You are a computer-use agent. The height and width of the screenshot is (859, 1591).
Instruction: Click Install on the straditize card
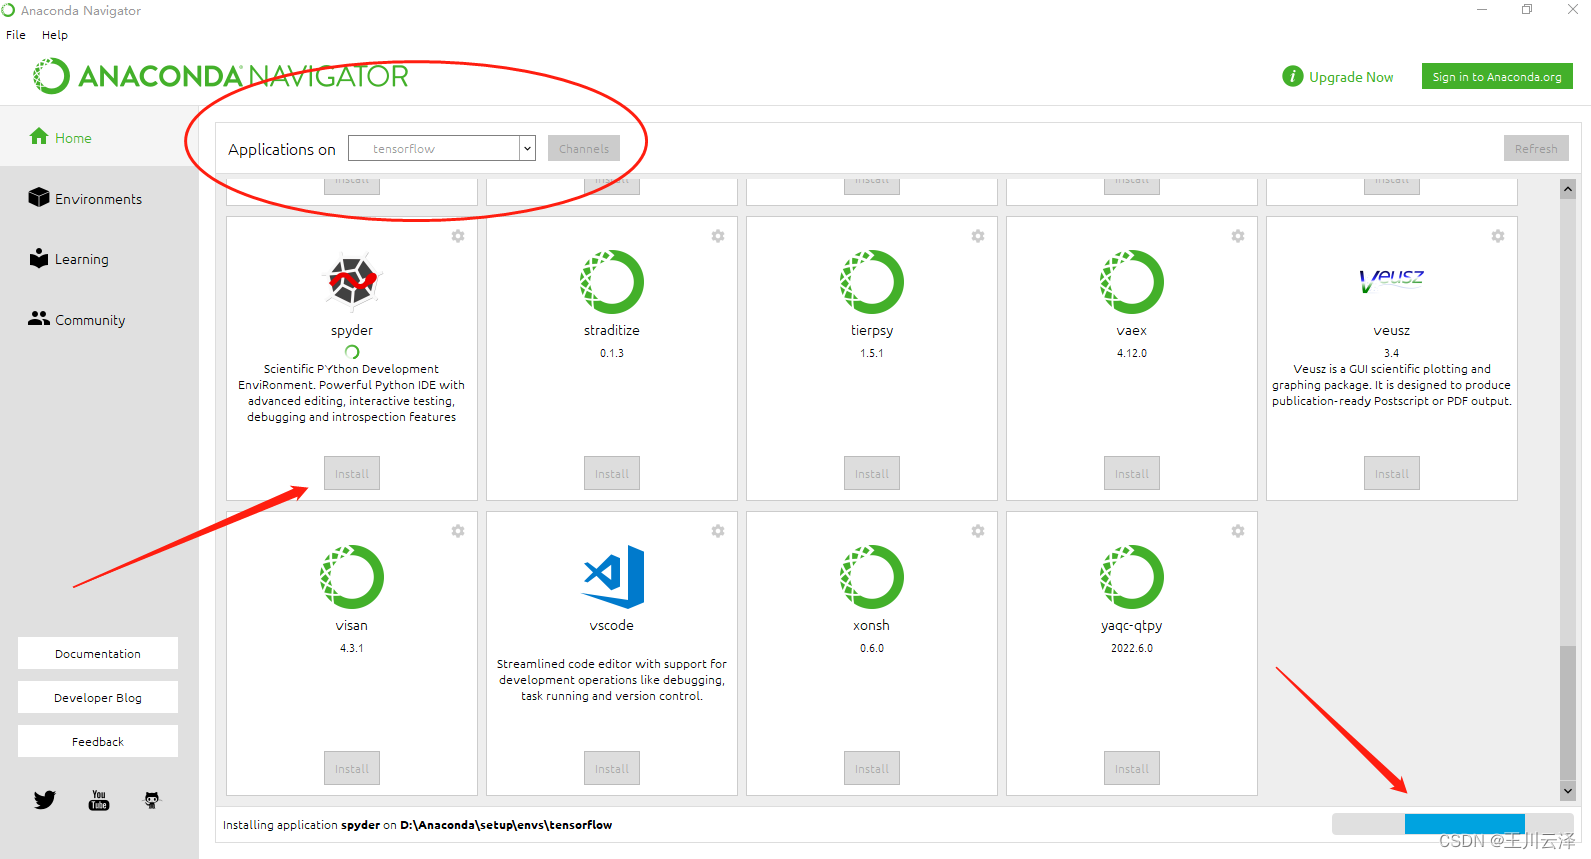(x=612, y=473)
